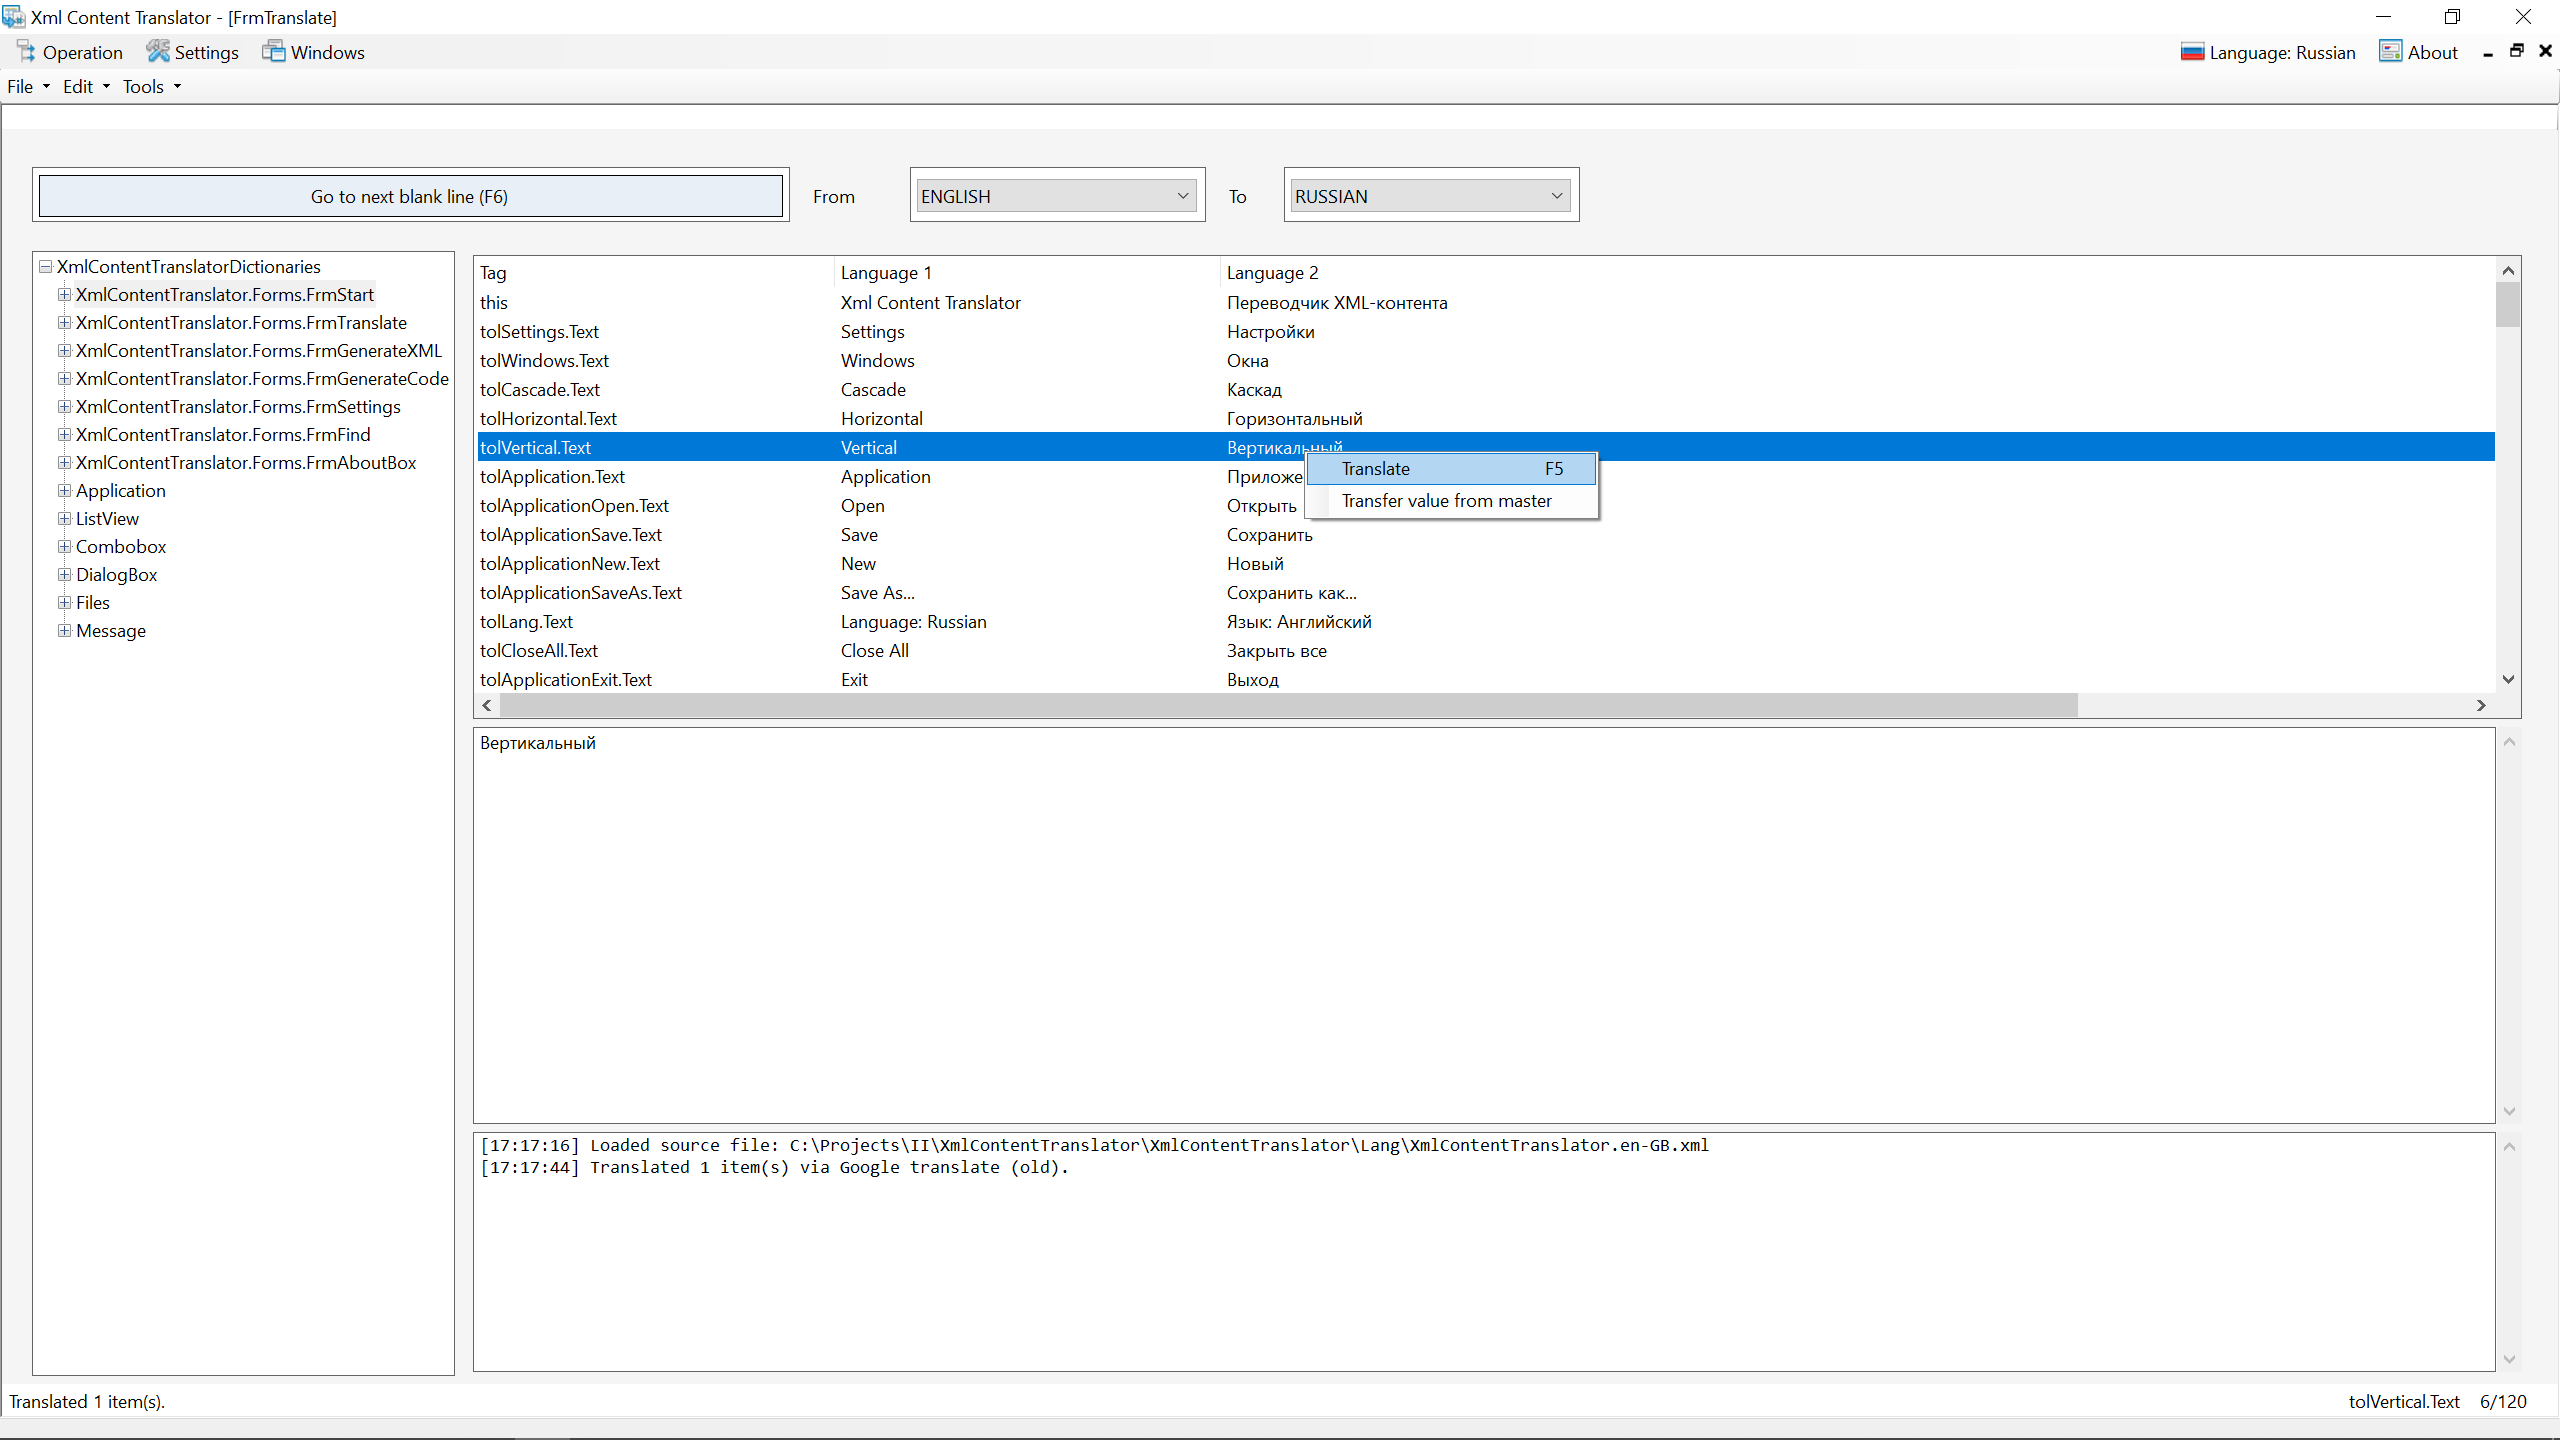Select the tolApplicationSaveAs.Text row
2560x1440 pixels.
click(580, 593)
